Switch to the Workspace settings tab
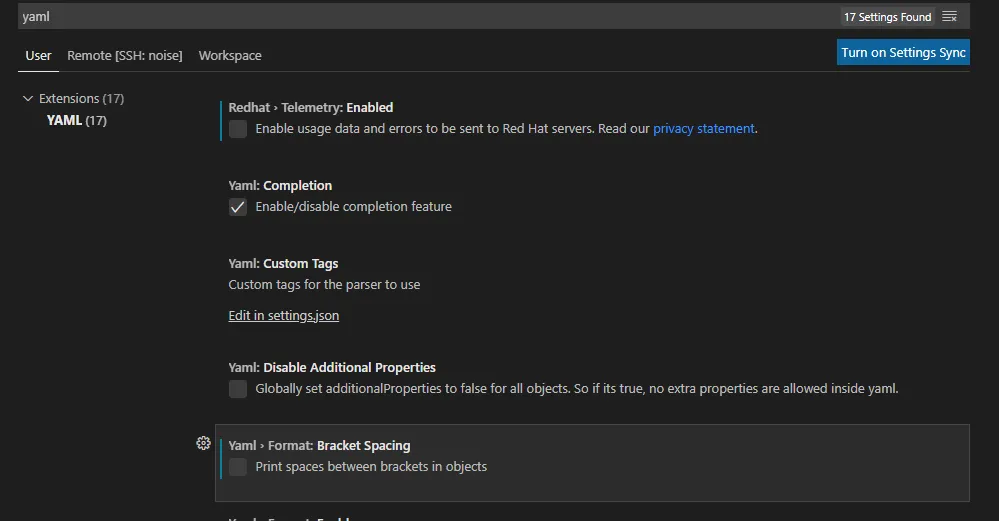 pyautogui.click(x=230, y=56)
